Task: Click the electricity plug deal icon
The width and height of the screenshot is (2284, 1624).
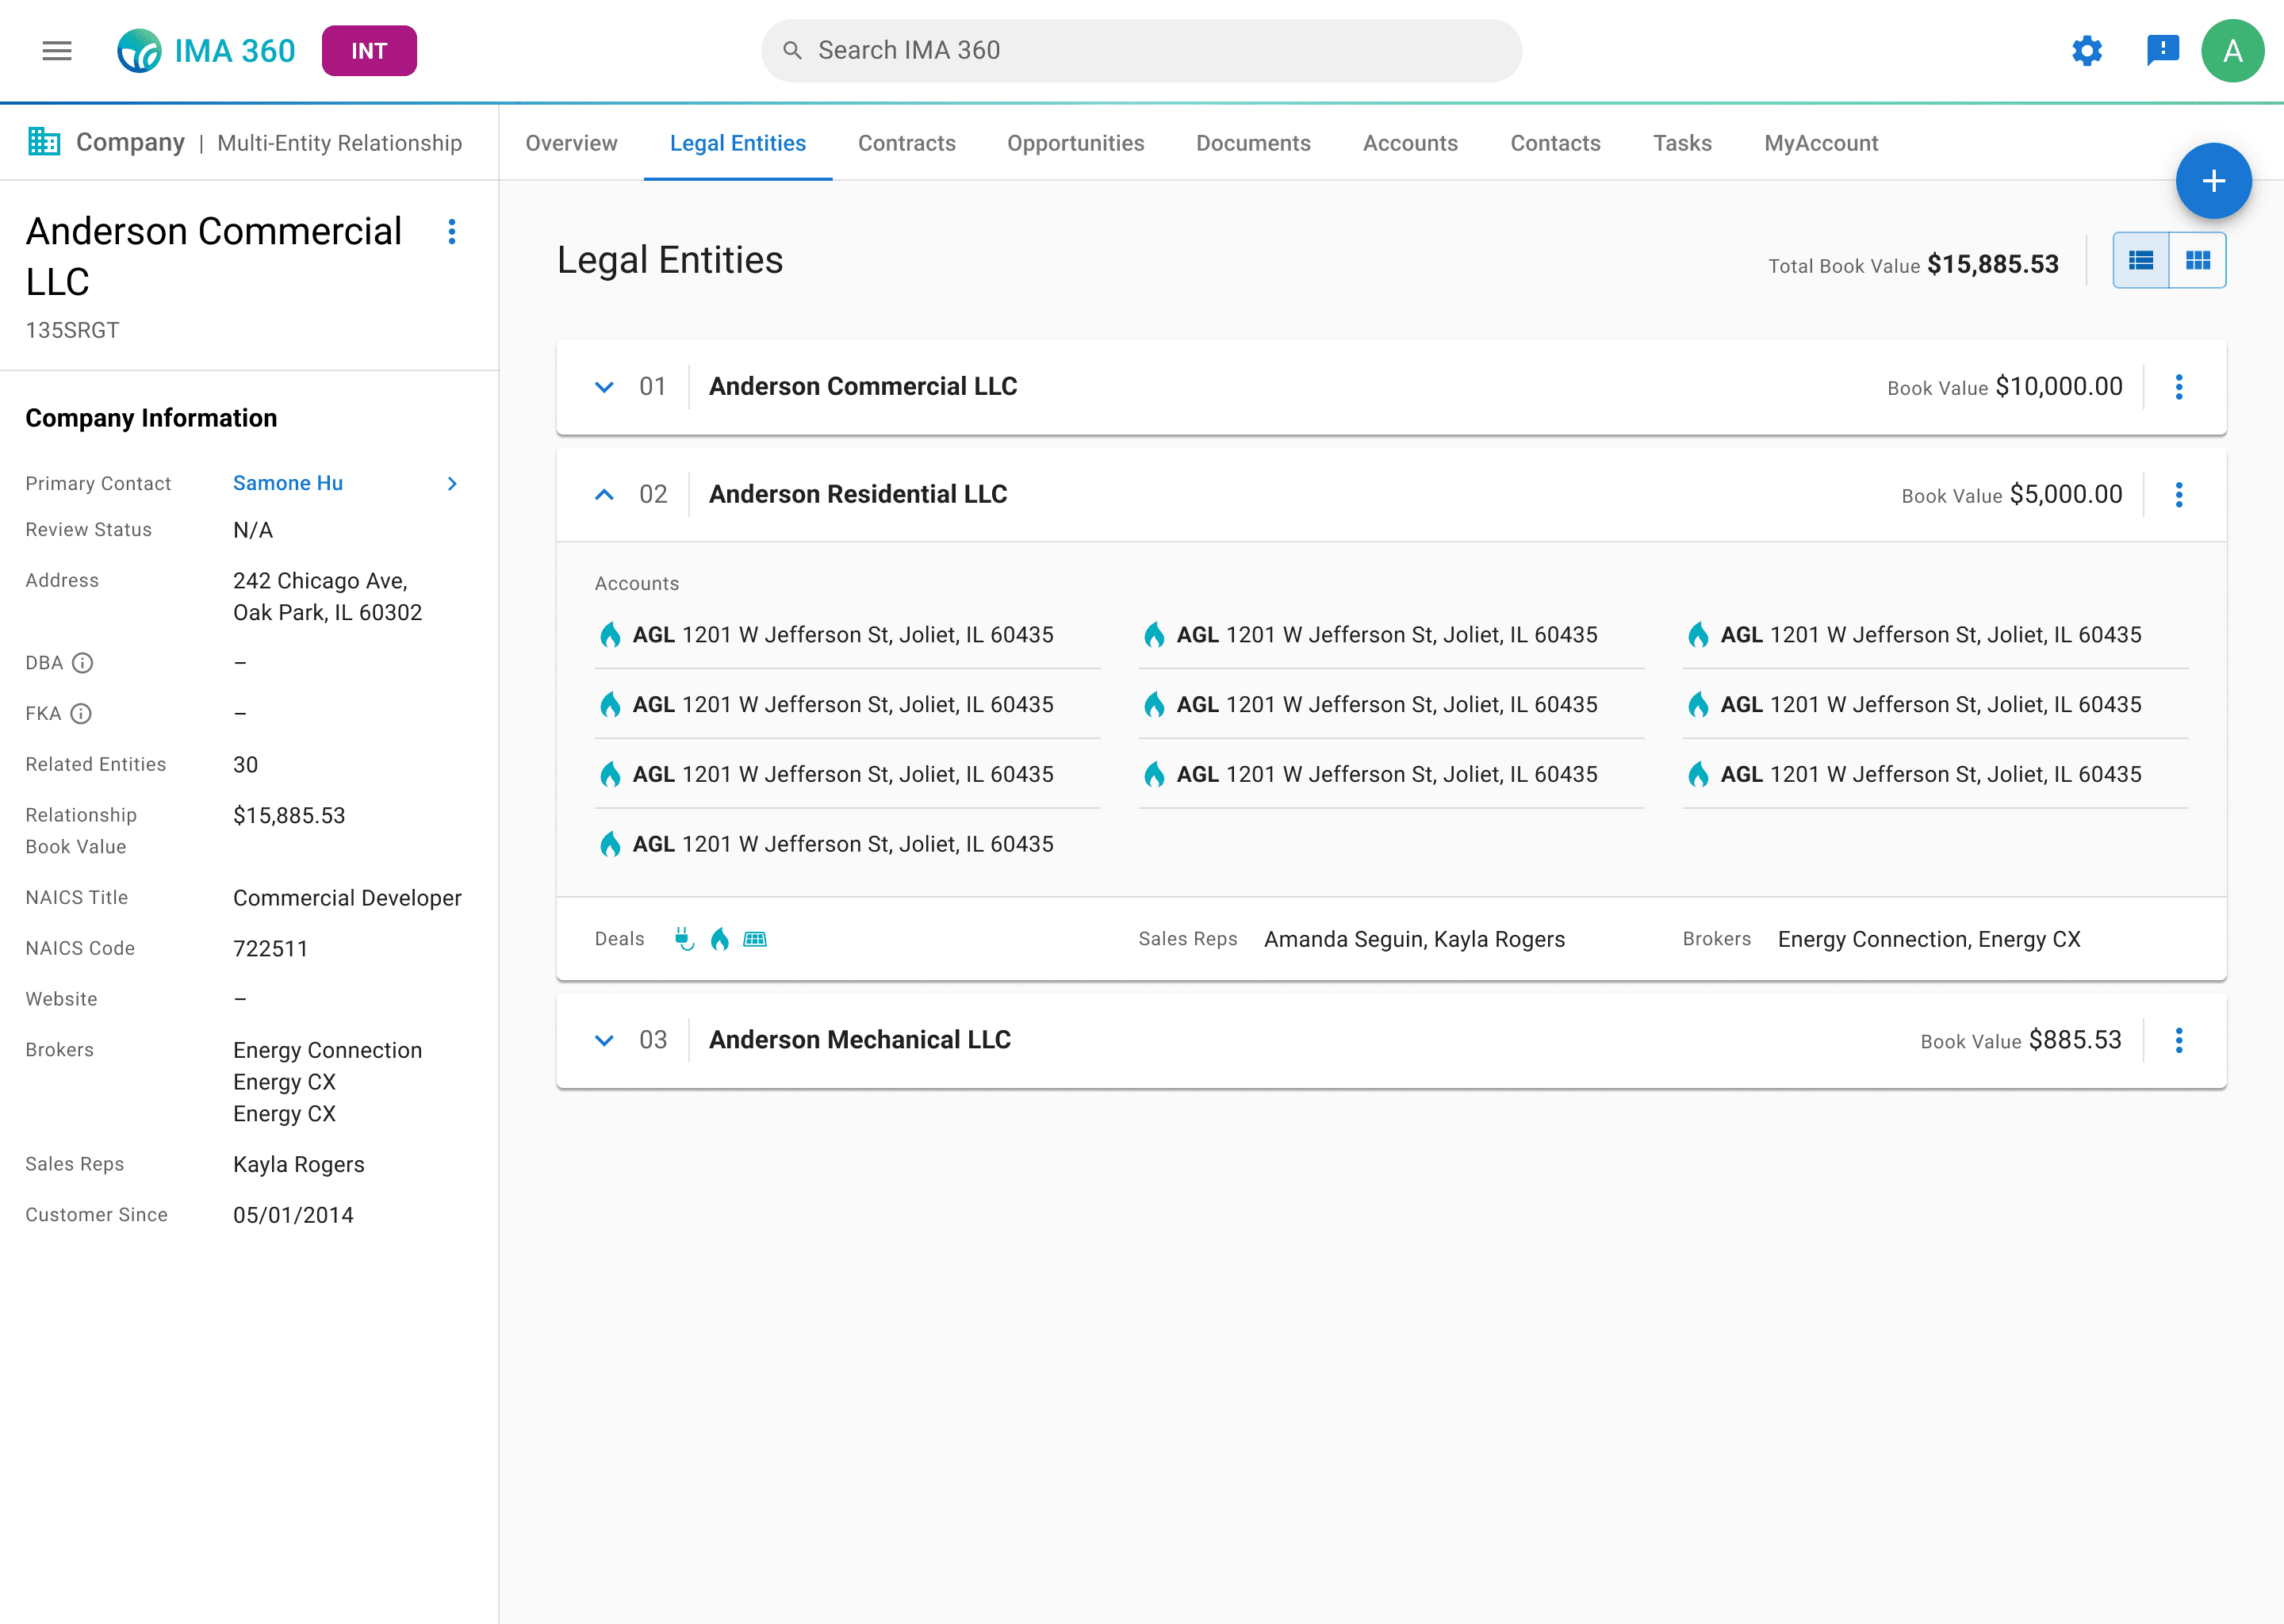Action: click(x=684, y=939)
